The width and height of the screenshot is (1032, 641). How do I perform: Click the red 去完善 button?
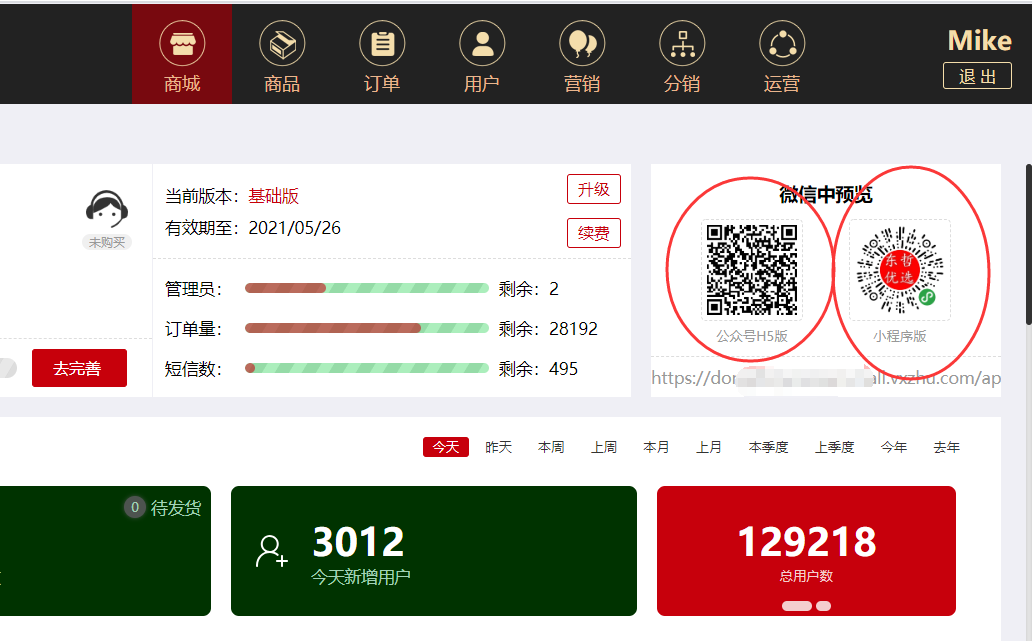pyautogui.click(x=79, y=368)
